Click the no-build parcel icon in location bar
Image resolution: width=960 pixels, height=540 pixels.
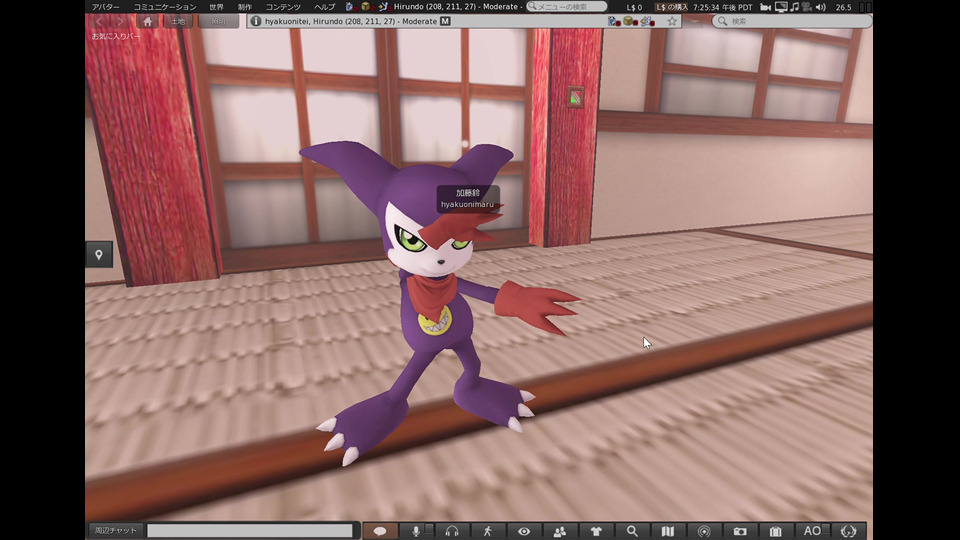point(630,21)
